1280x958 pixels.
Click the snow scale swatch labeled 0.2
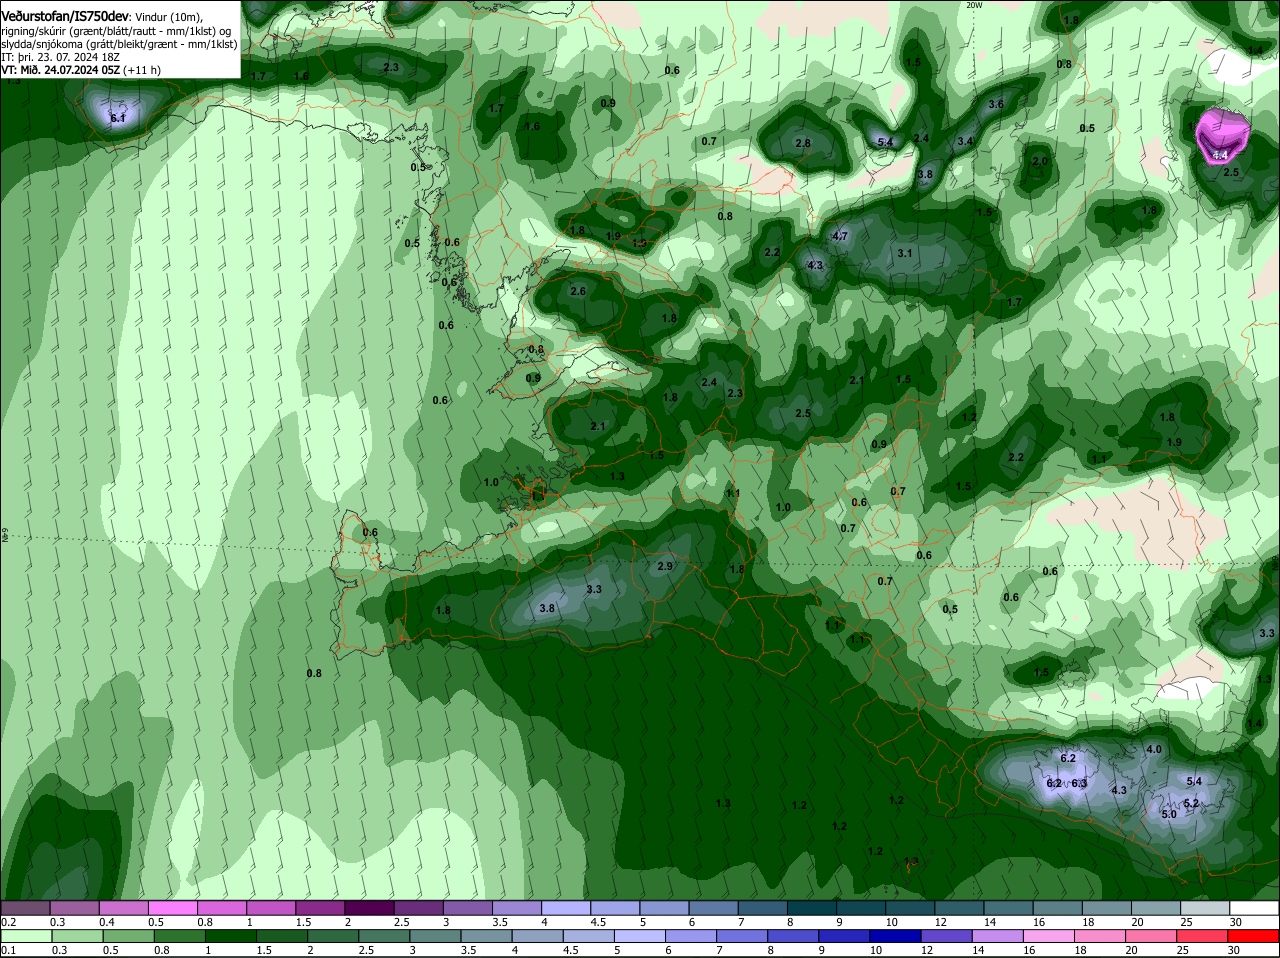click(25, 908)
